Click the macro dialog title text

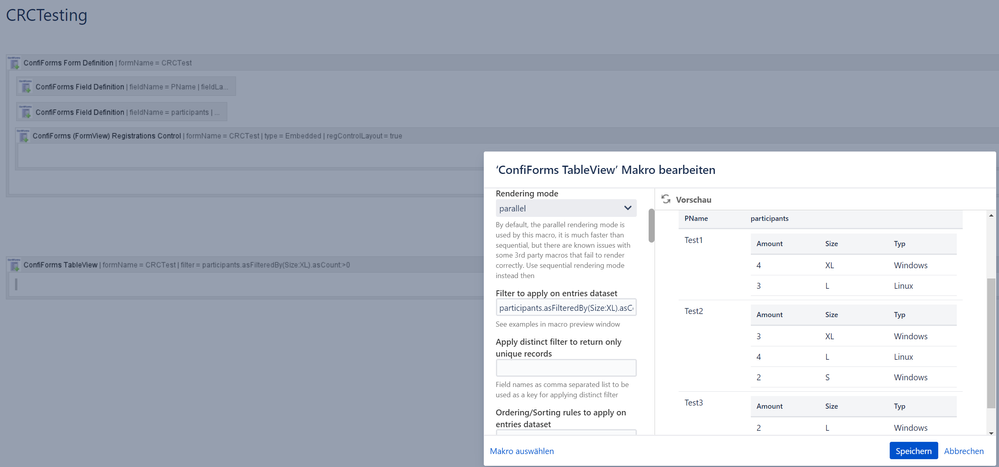click(605, 170)
